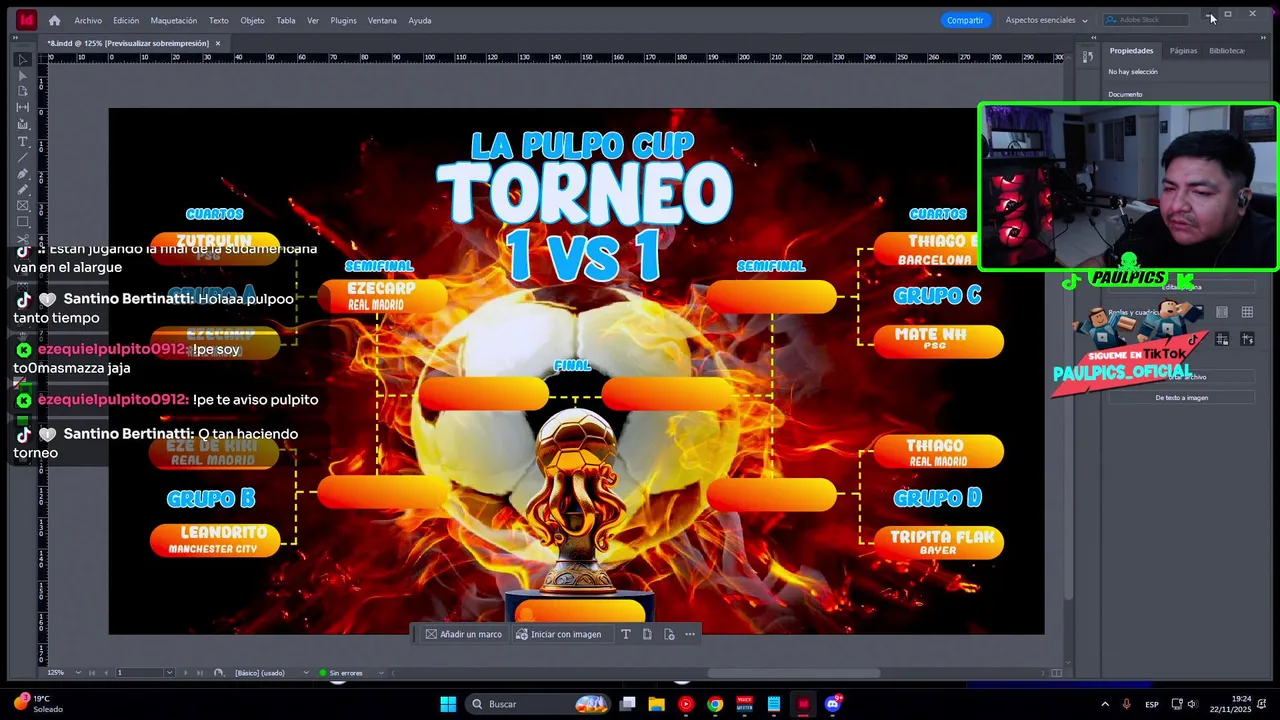This screenshot has width=1280, height=720.
Task: Open the page number dropdown
Action: coord(169,673)
